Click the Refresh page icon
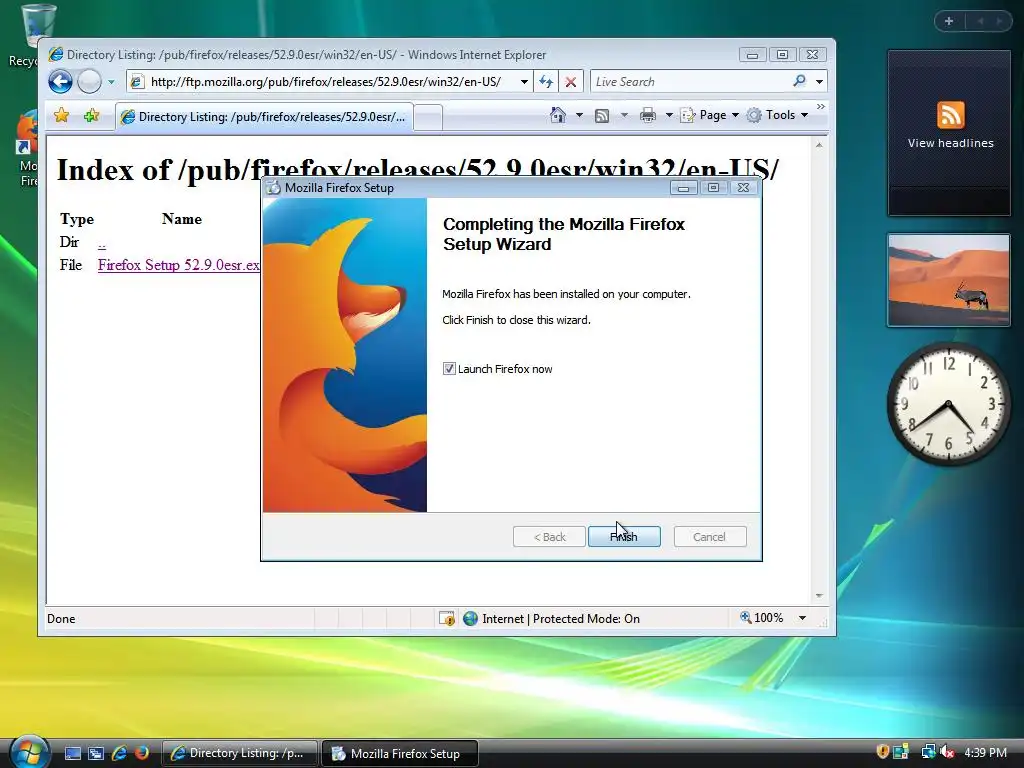This screenshot has width=1024, height=768. tap(546, 82)
